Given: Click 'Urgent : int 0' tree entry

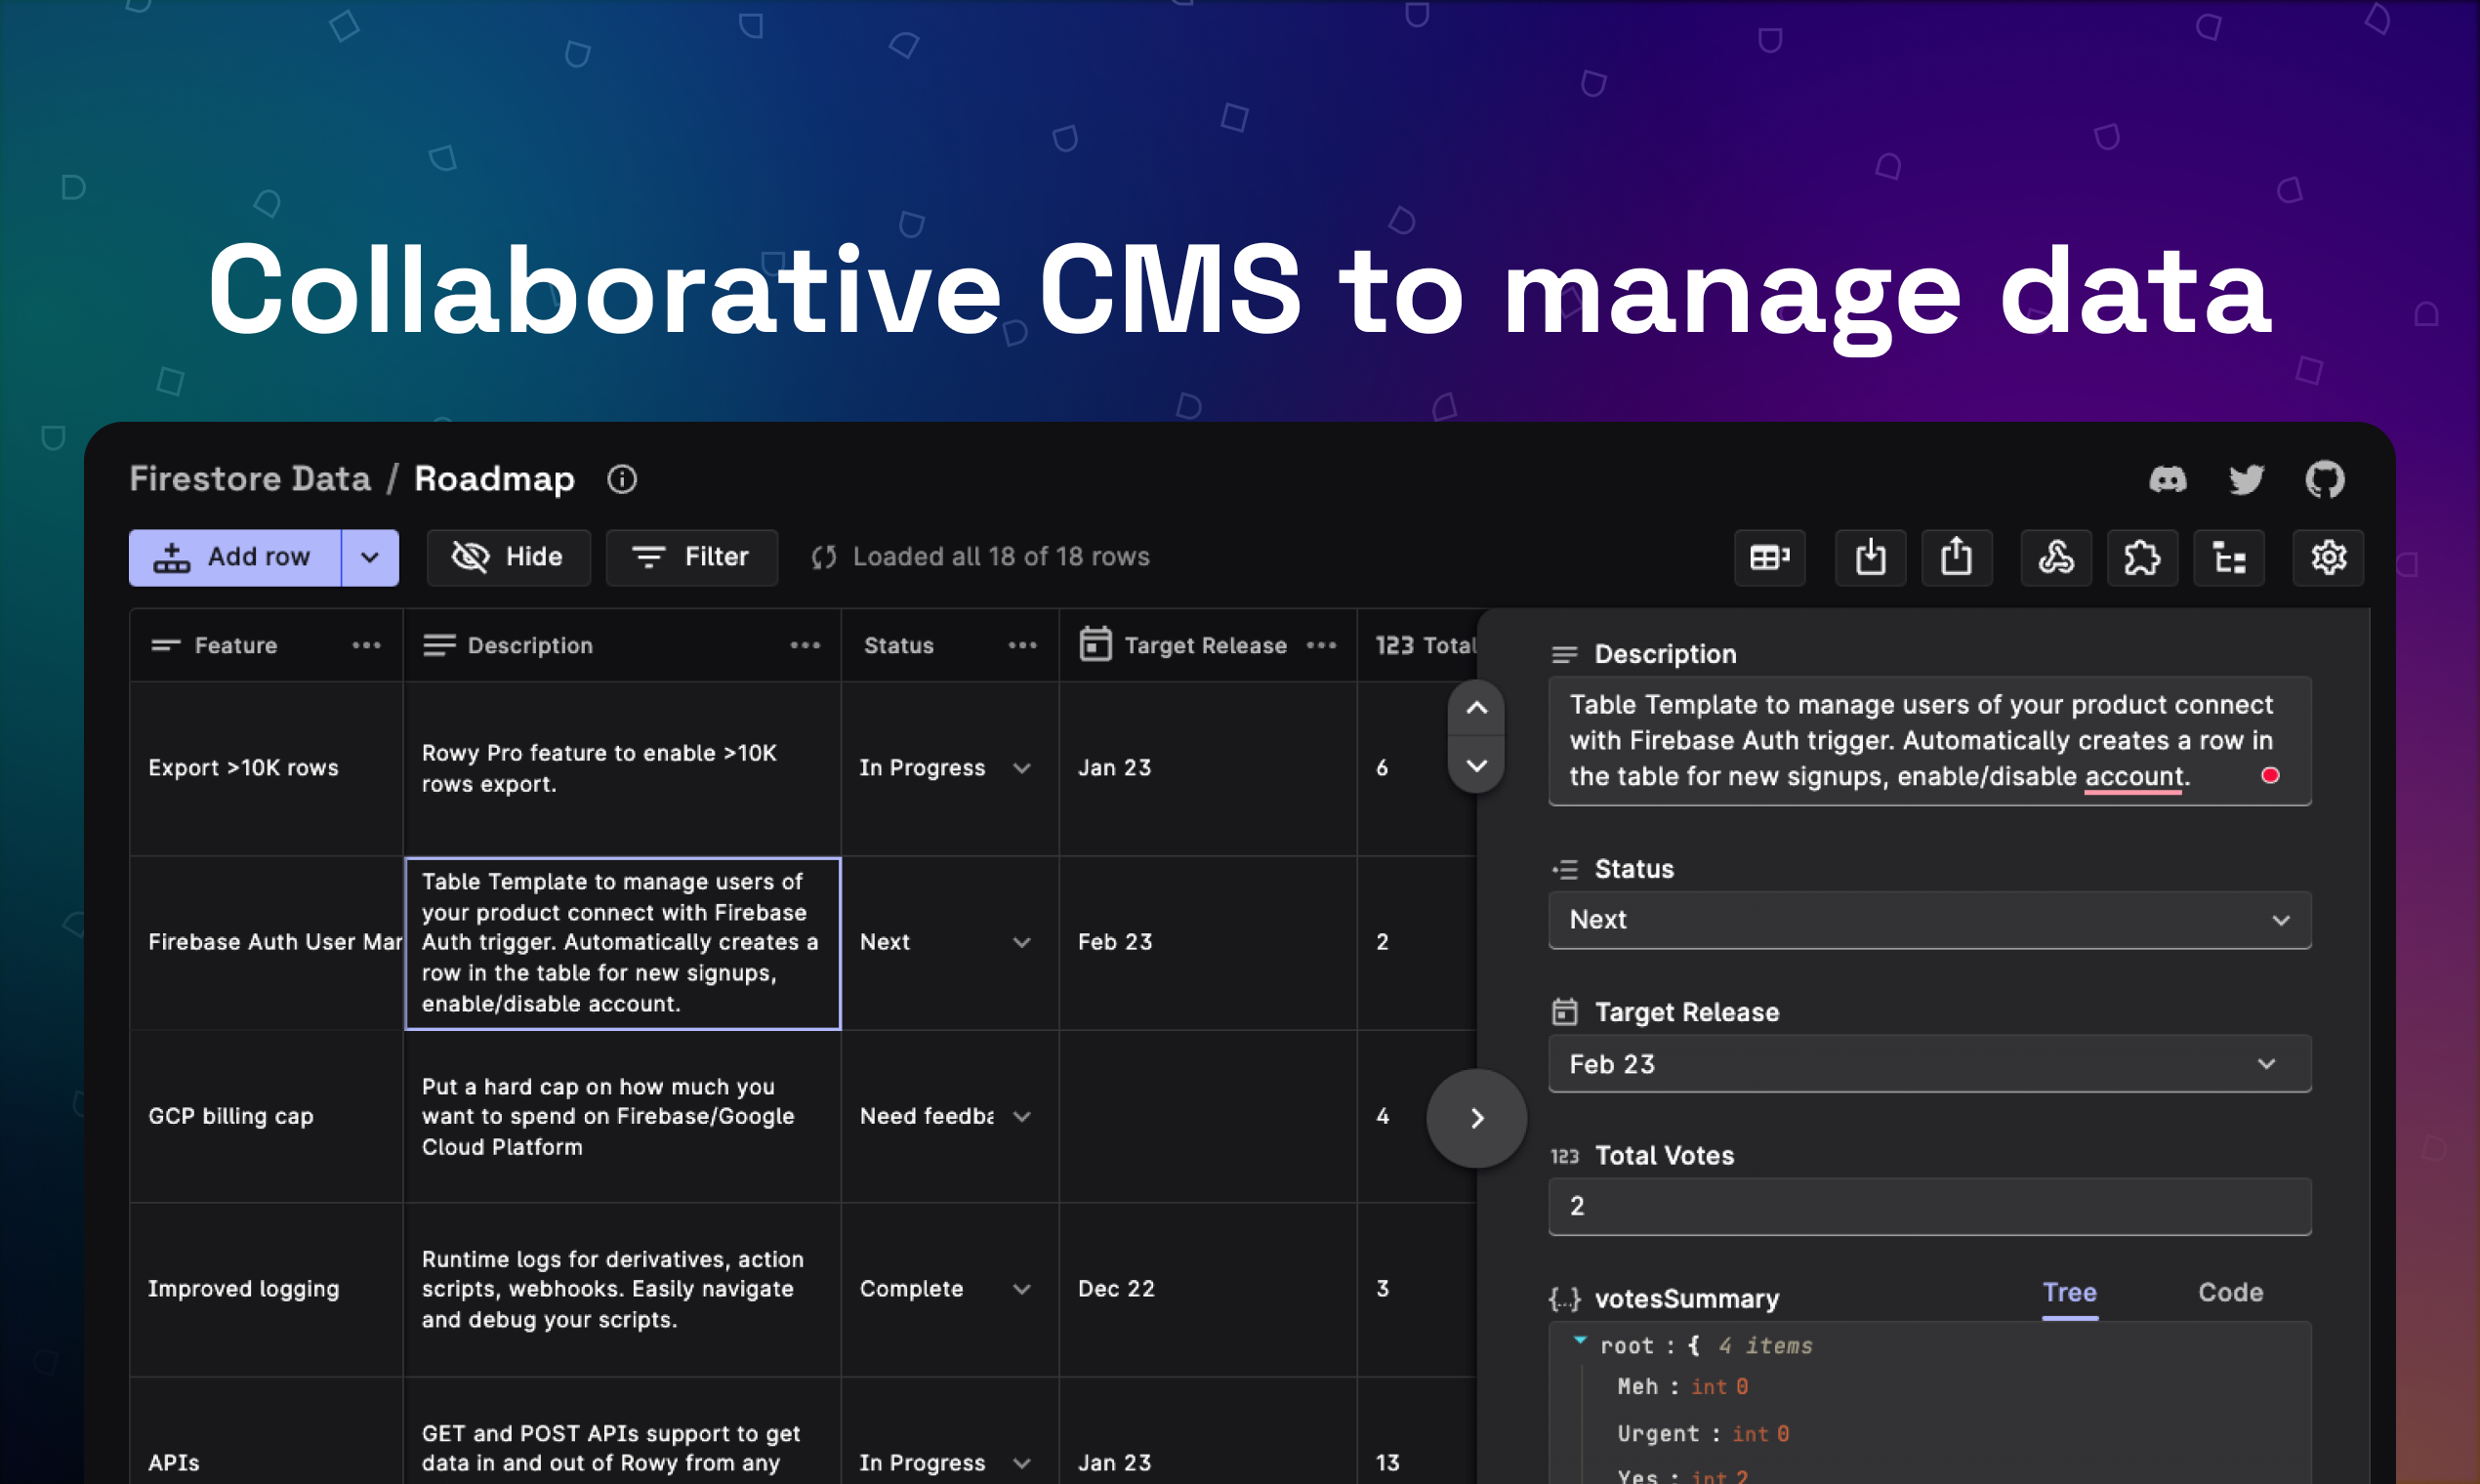Looking at the screenshot, I should [x=1703, y=1434].
